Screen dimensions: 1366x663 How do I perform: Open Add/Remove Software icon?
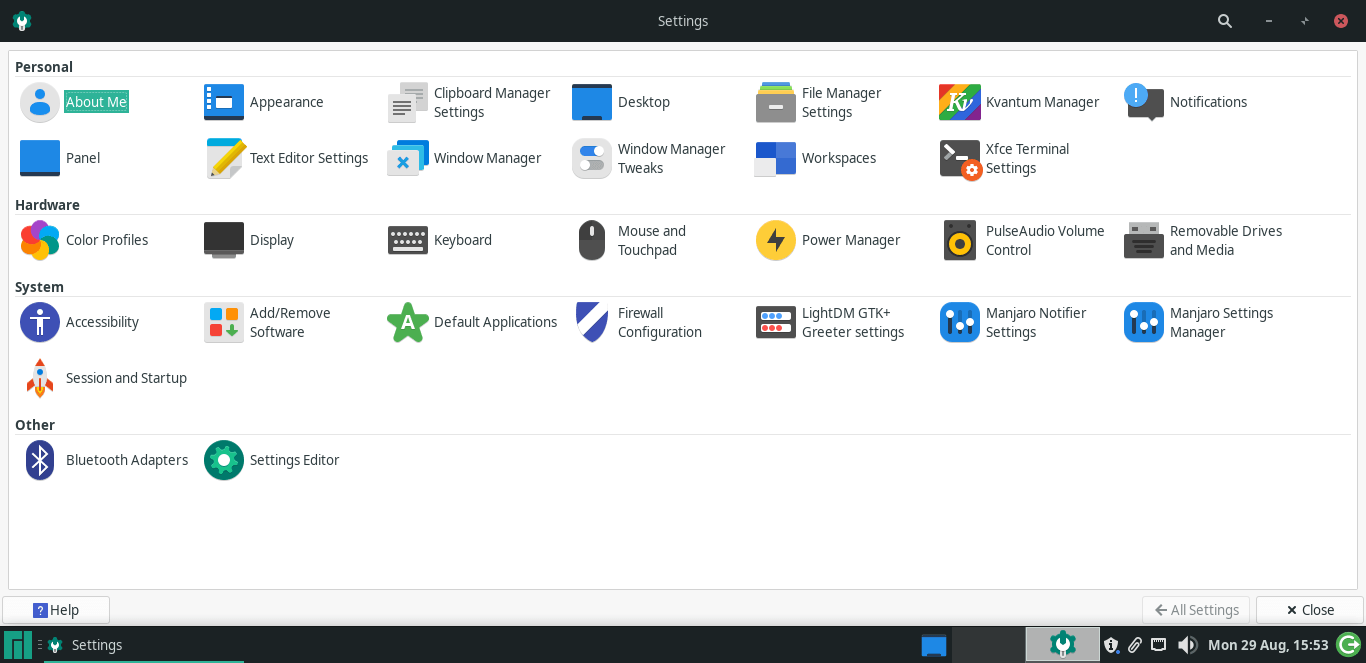tap(224, 322)
